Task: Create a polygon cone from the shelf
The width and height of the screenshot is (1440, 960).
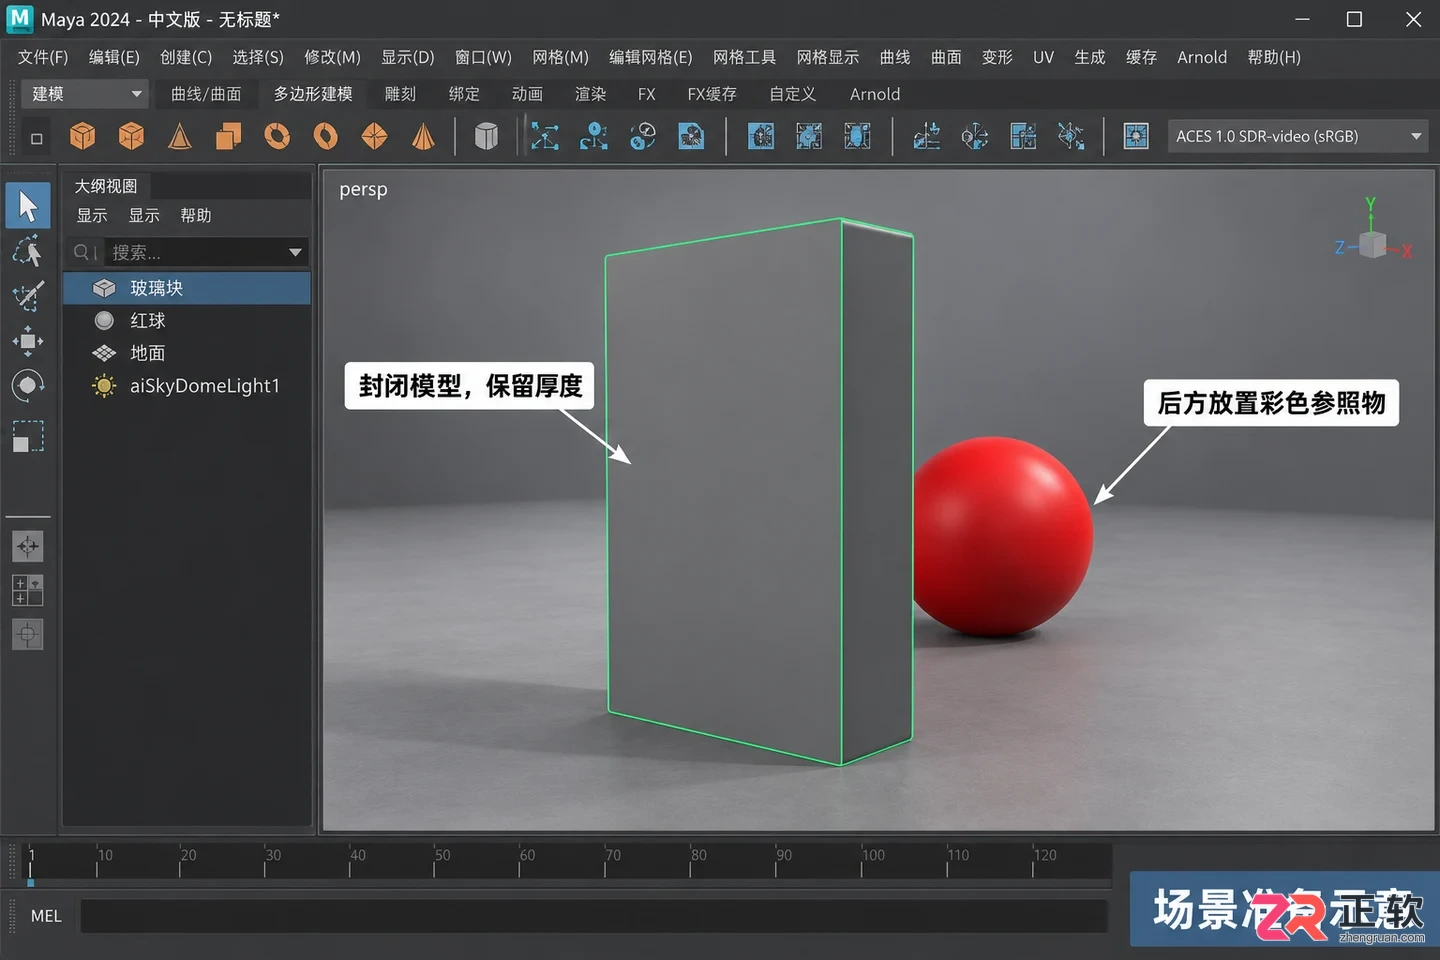Action: pos(180,136)
